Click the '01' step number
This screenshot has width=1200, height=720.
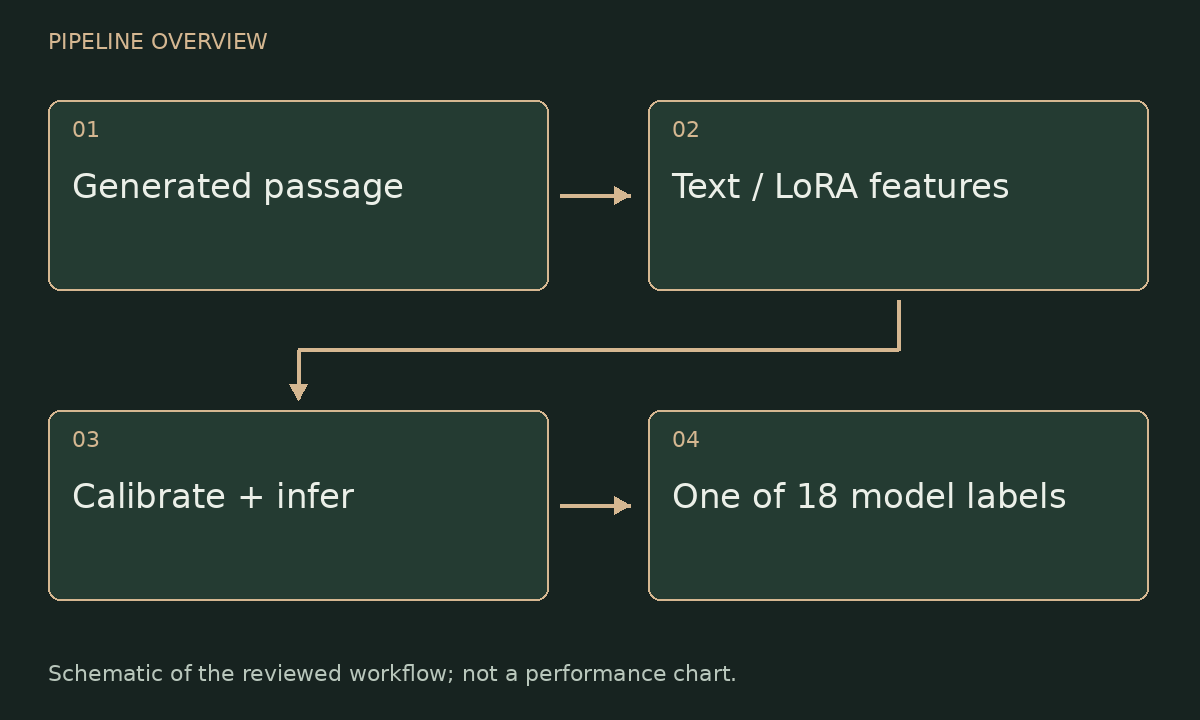point(86,130)
